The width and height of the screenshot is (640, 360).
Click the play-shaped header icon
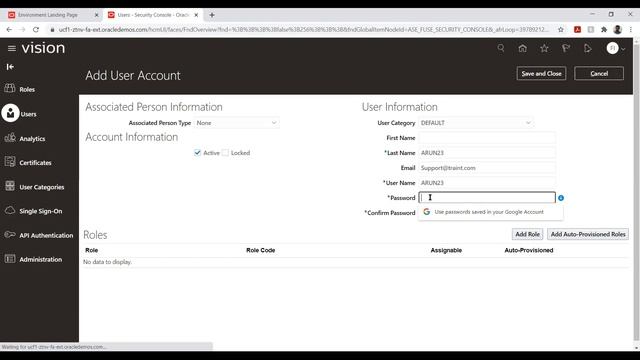point(587,49)
